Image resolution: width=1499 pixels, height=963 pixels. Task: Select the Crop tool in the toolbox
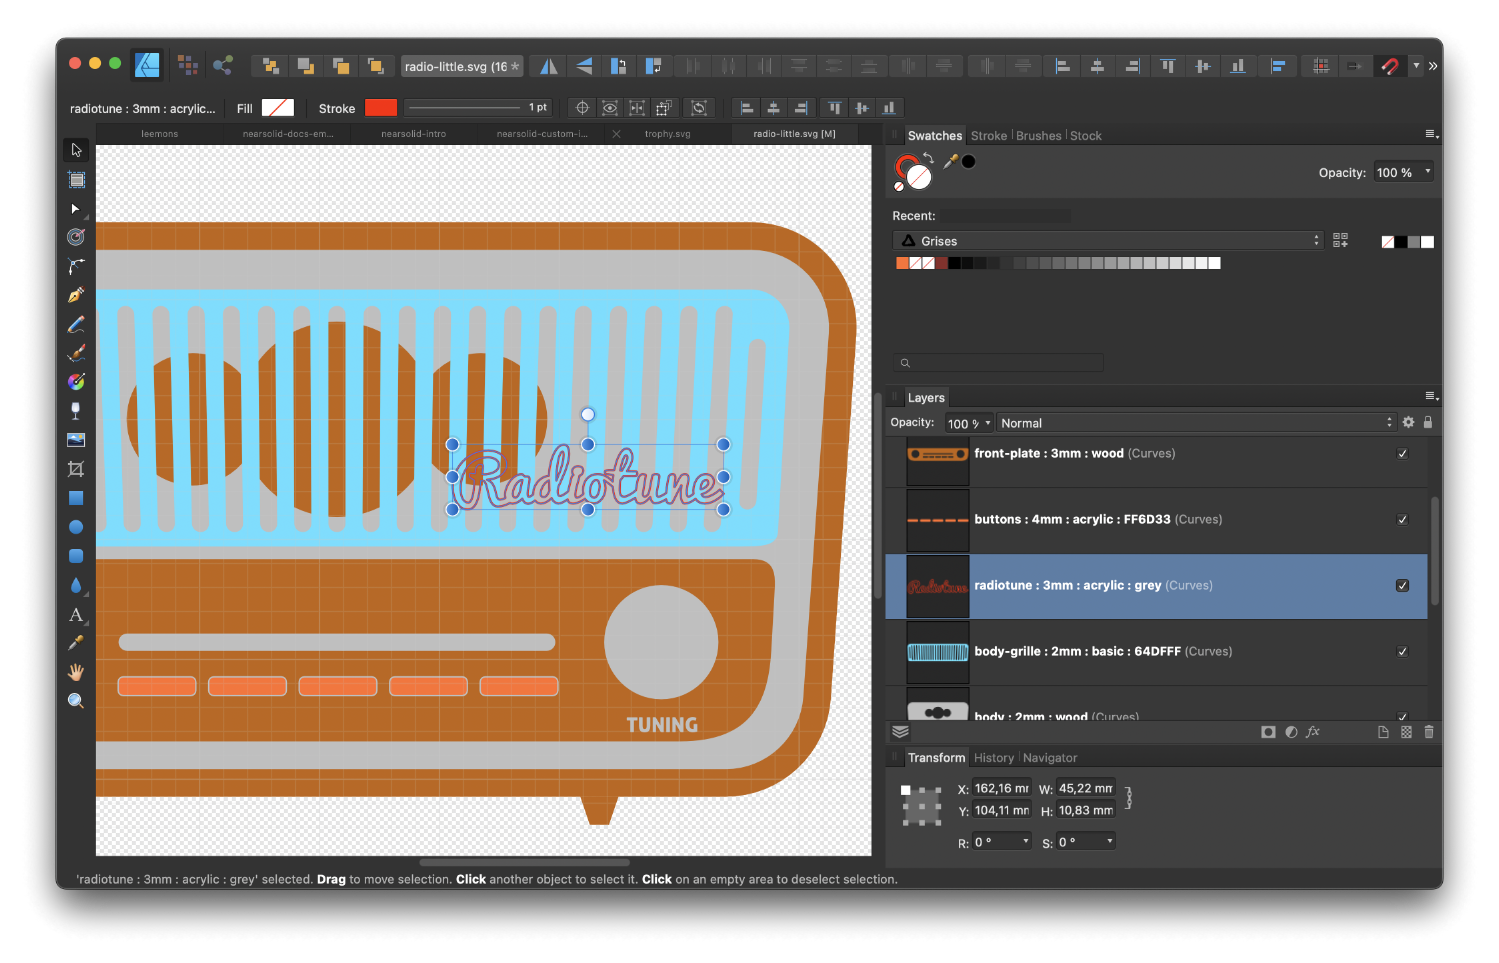click(76, 469)
